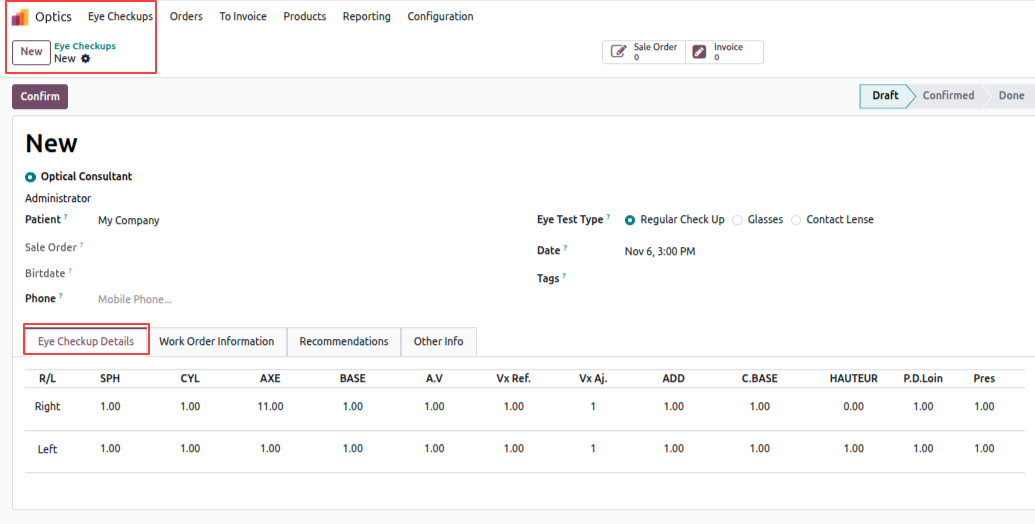Click the Invoice pencil icon

pyautogui.click(x=700, y=52)
